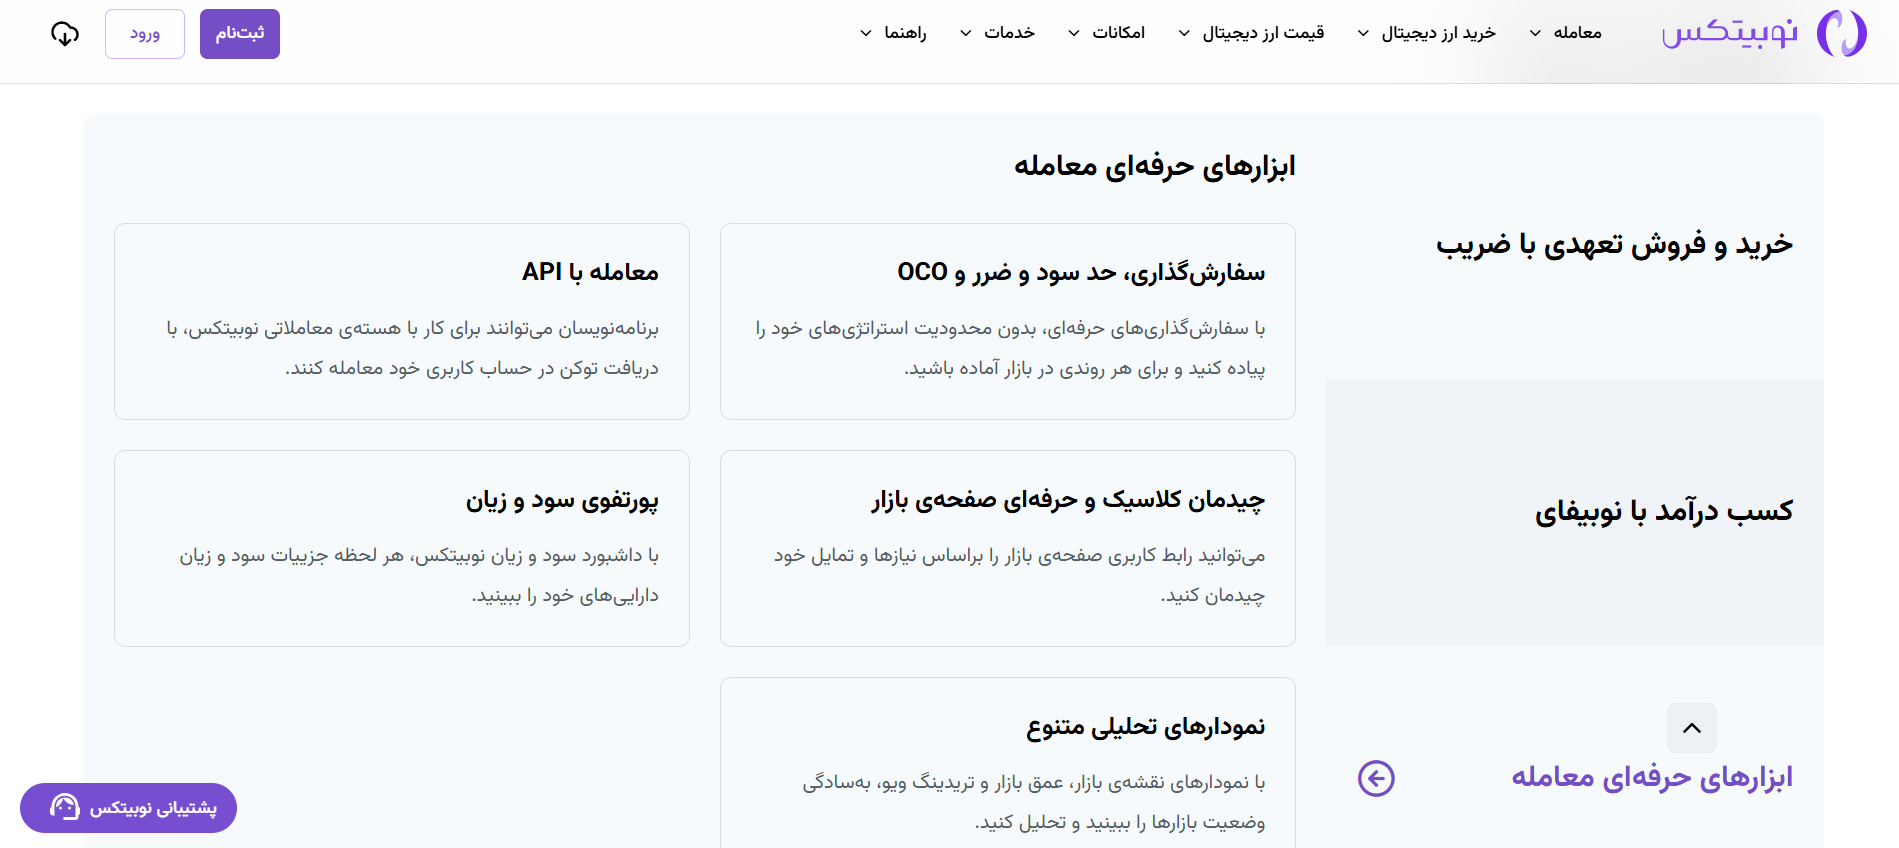The image size is (1899, 848).
Task: Open the معامله dropdown menu
Action: pyautogui.click(x=1566, y=33)
